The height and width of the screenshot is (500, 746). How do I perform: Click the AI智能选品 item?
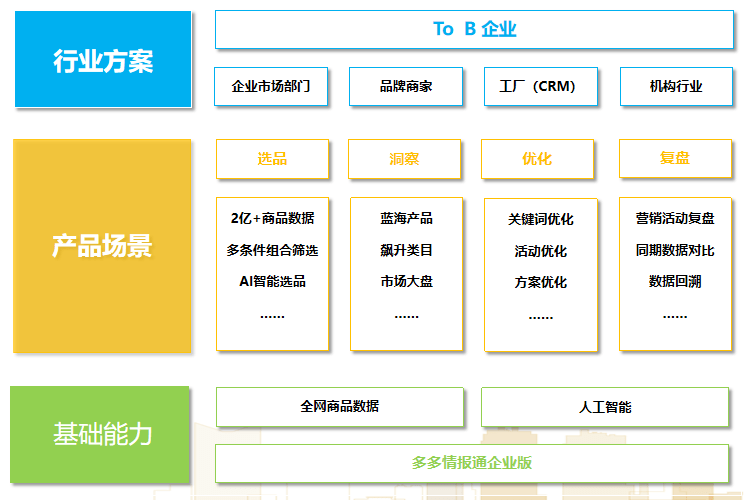[x=273, y=282]
